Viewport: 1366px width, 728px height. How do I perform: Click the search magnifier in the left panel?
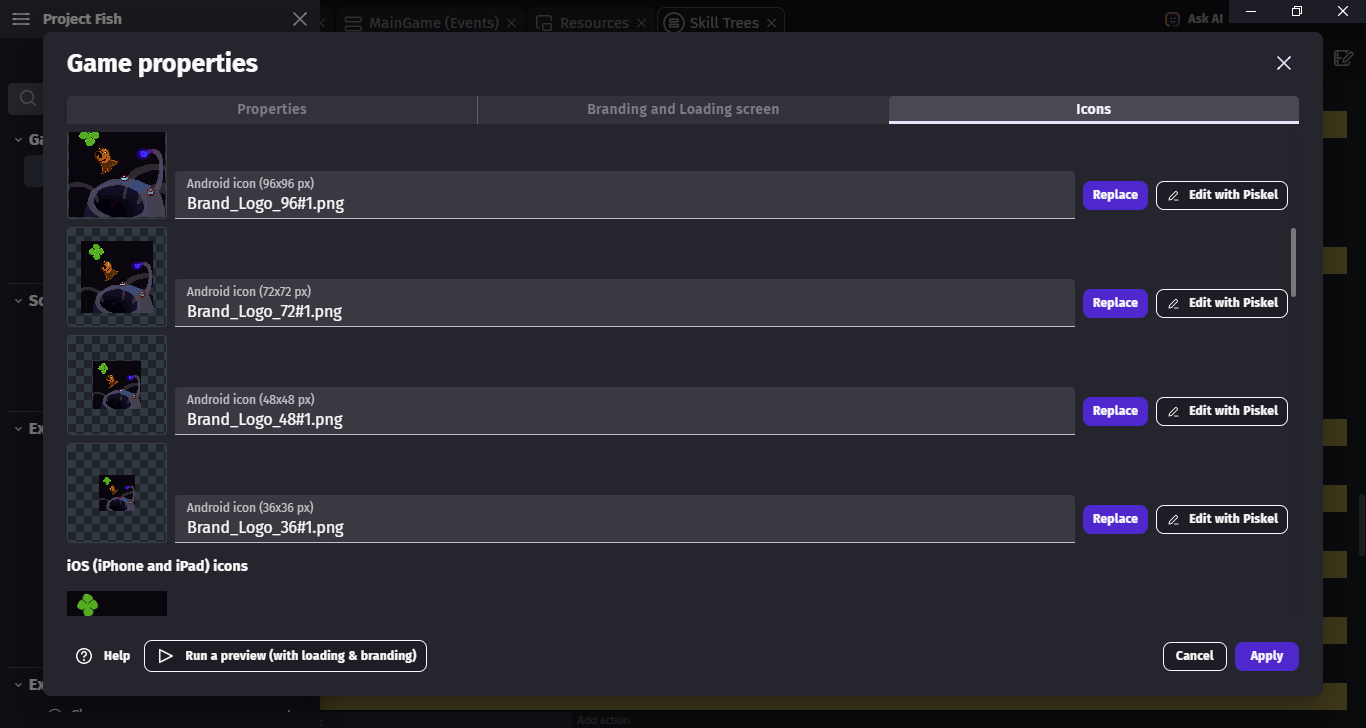[x=27, y=98]
